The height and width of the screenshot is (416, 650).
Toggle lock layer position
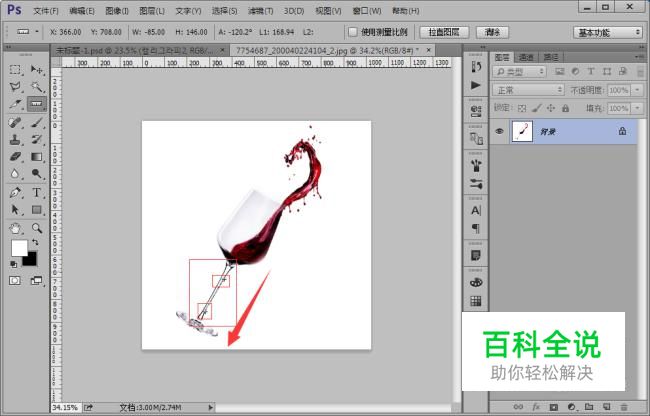[551, 109]
